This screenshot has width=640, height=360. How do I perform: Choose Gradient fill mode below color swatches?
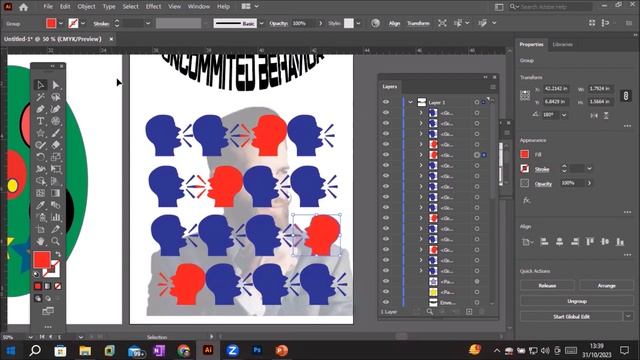pyautogui.click(x=48, y=287)
